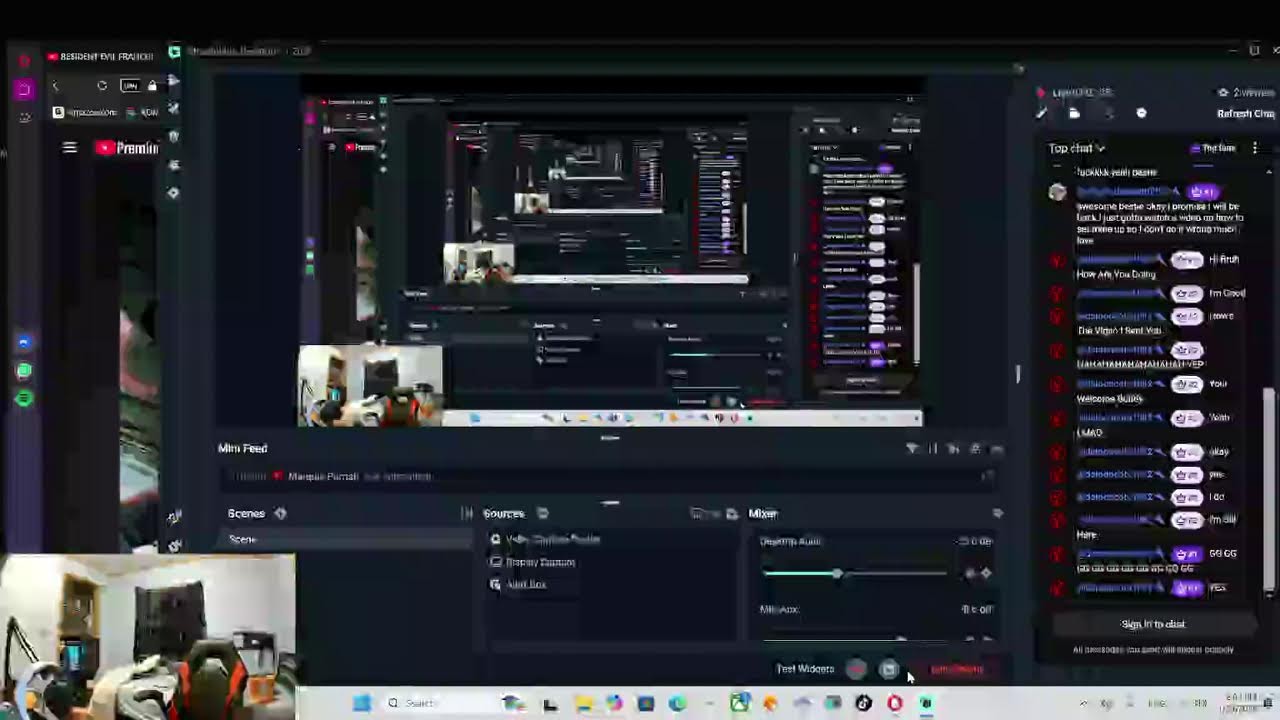The image size is (1280, 720).
Task: Click the red streaming button
Action: [957, 669]
